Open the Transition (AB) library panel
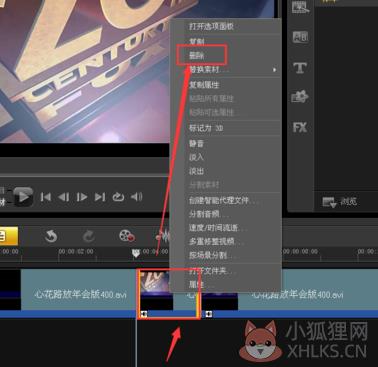378x367 pixels. pyautogui.click(x=300, y=37)
